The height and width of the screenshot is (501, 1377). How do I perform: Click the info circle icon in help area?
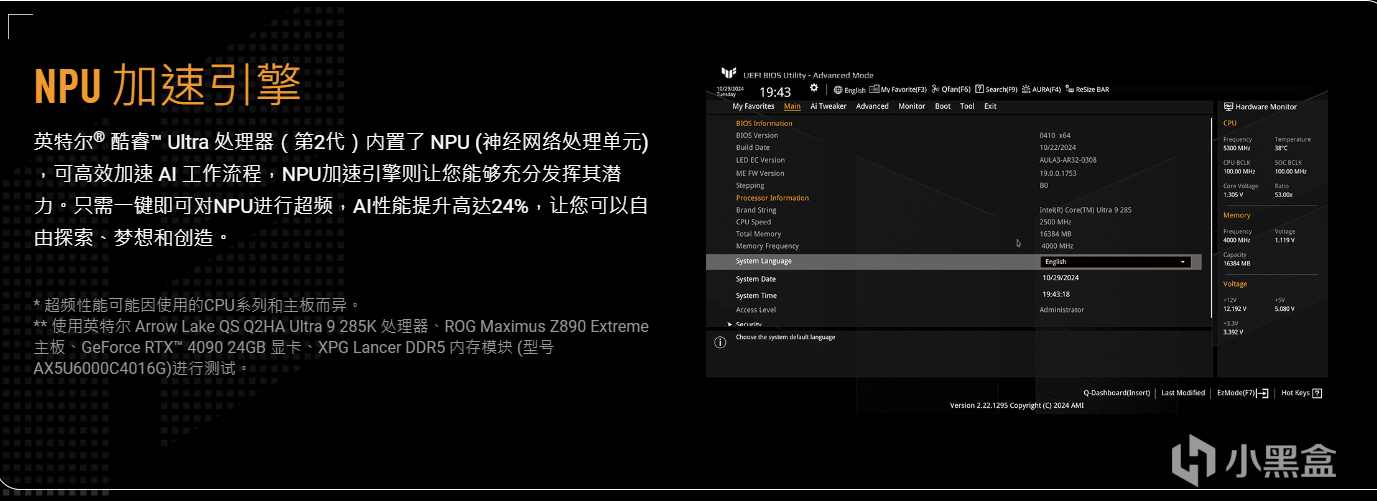tap(720, 342)
